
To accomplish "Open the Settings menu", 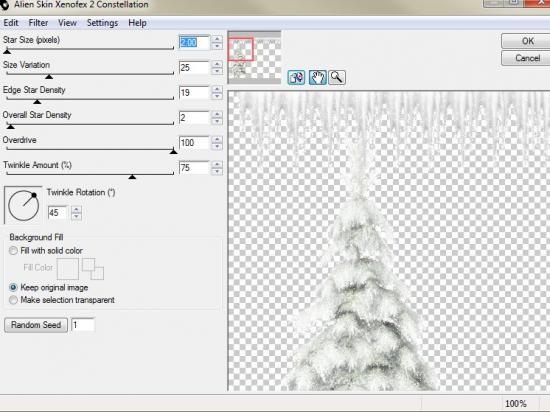I will tap(102, 23).
